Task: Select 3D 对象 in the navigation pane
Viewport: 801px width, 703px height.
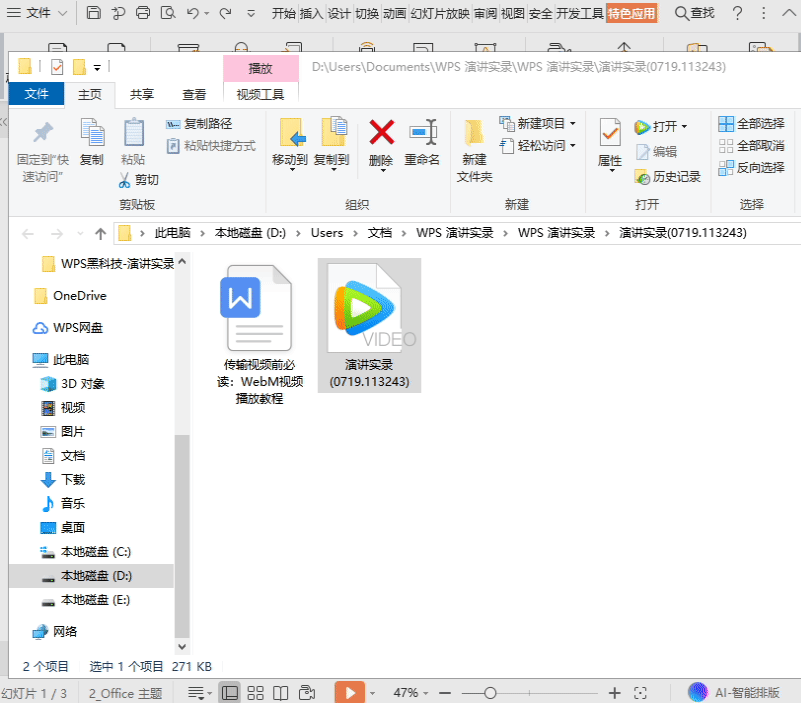Action: (x=73, y=384)
